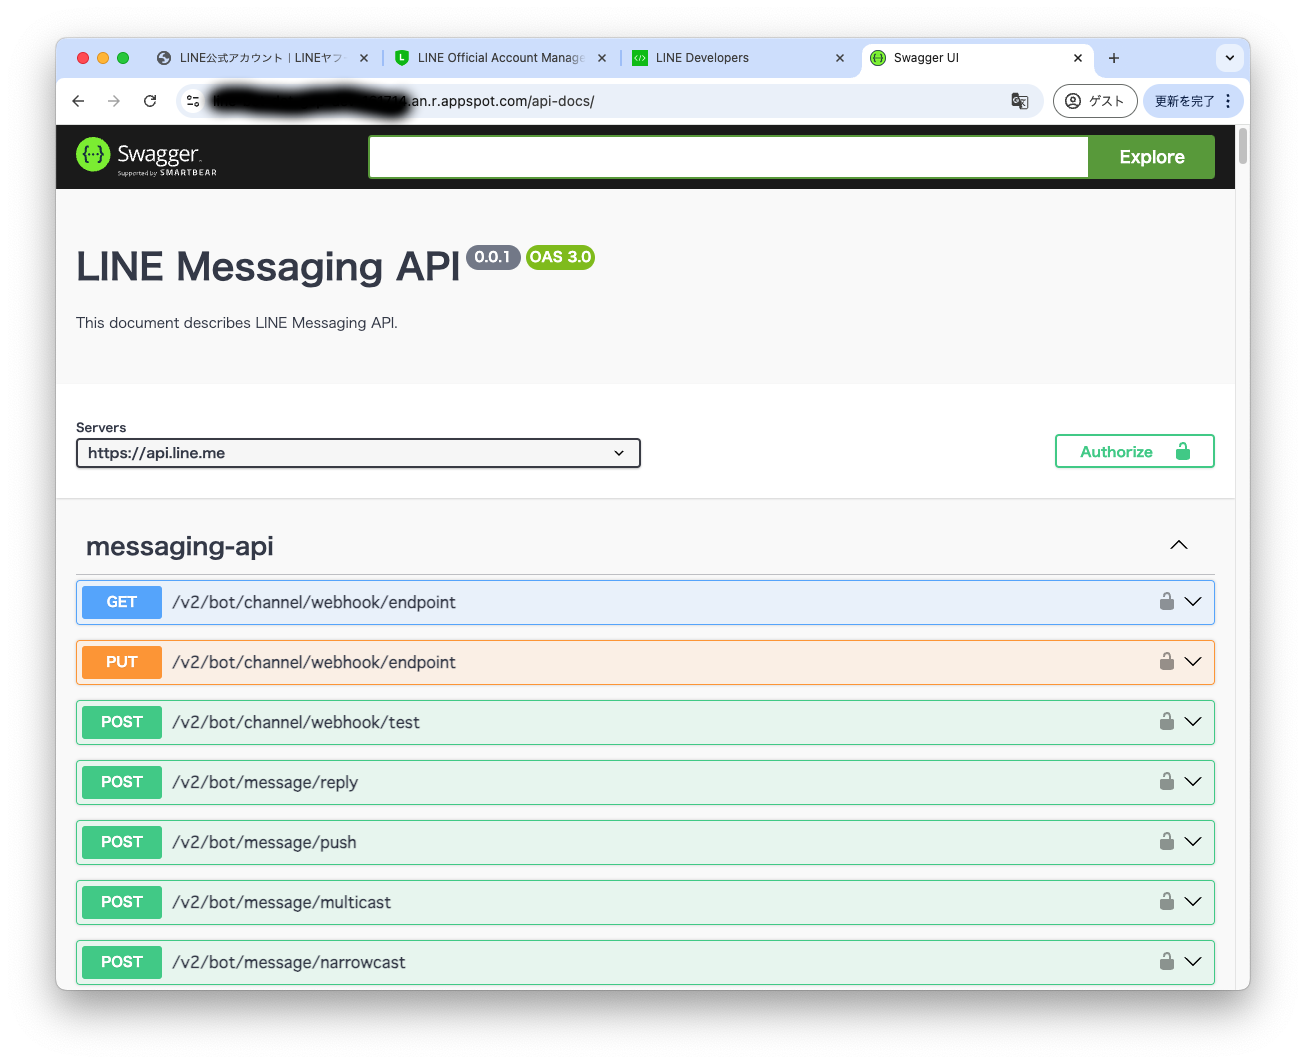Close the LINE Developers tab
This screenshot has height=1064, width=1306.
pyautogui.click(x=840, y=58)
